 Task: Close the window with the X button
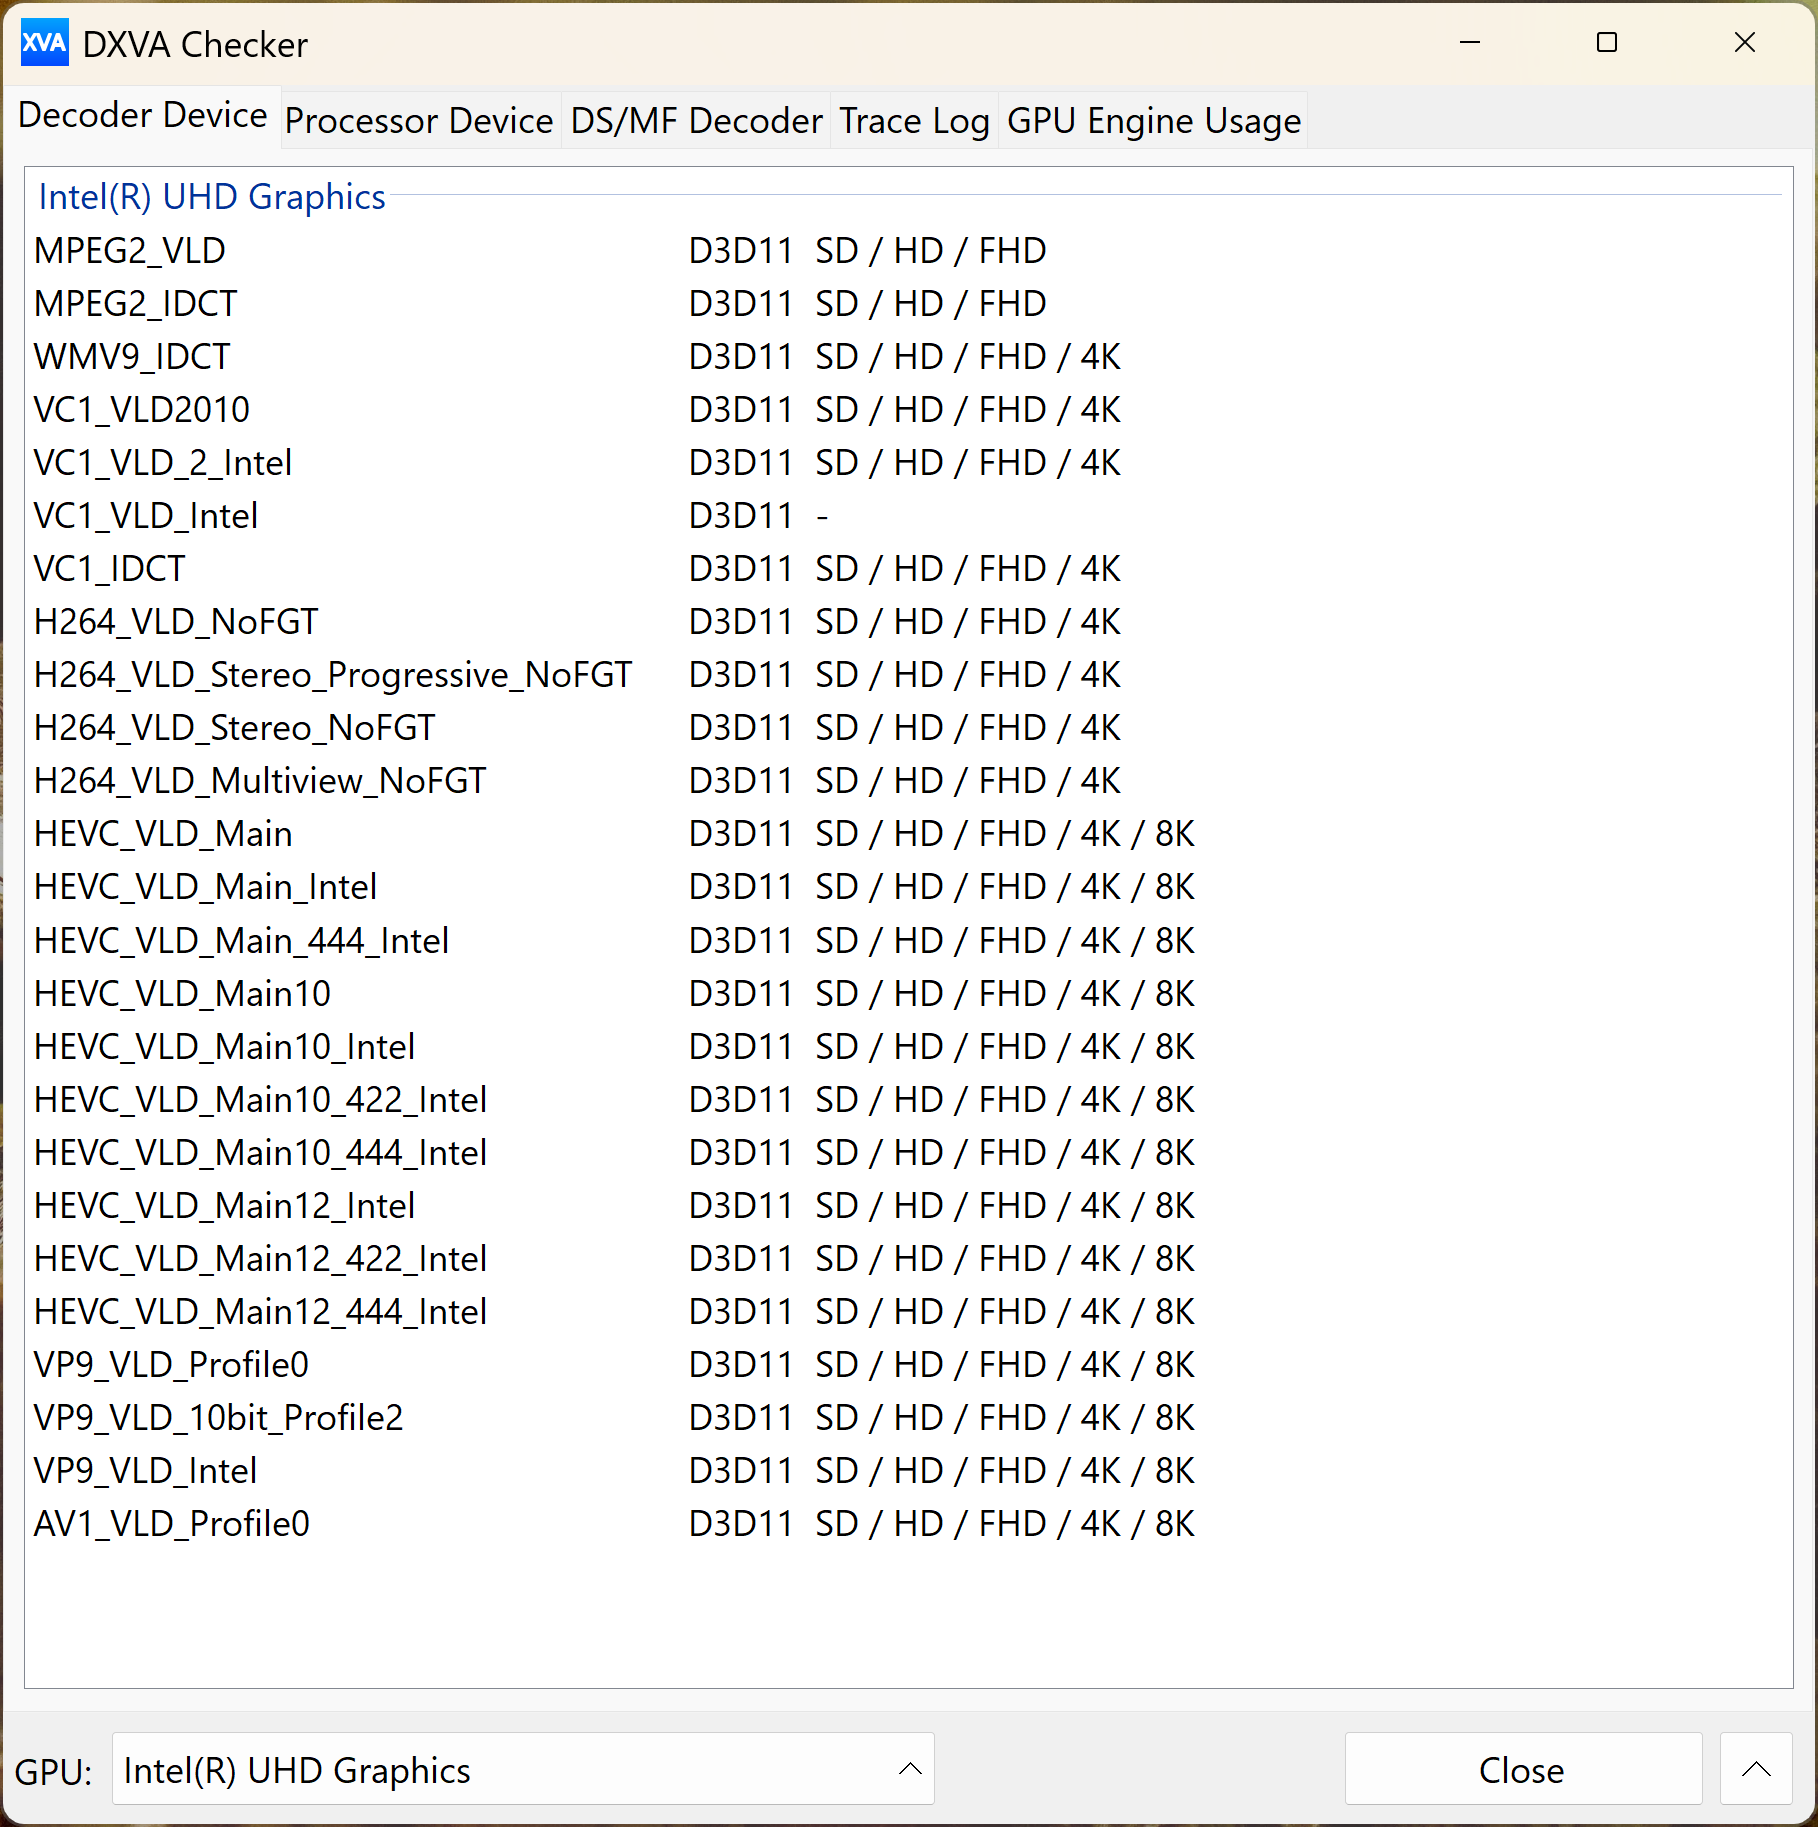click(1744, 43)
